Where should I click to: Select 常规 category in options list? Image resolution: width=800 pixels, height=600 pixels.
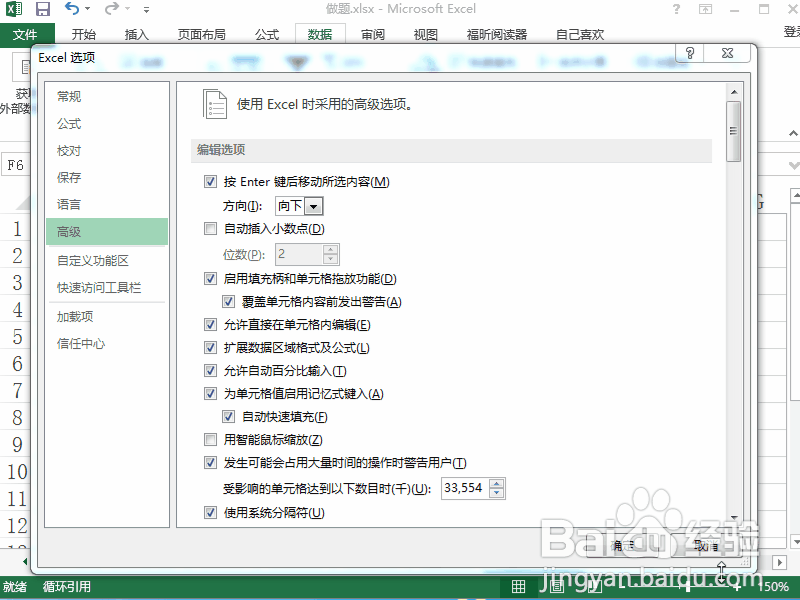click(x=107, y=96)
